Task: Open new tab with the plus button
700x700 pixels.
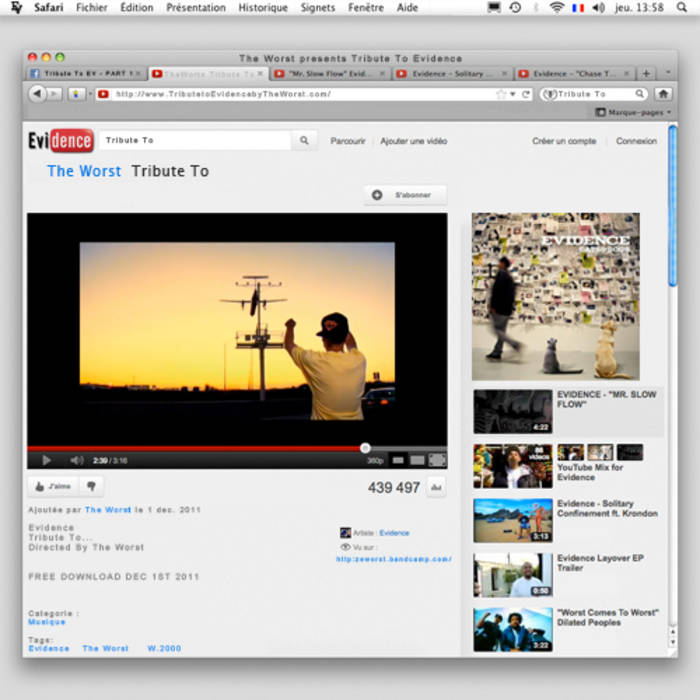Action: pos(646,74)
